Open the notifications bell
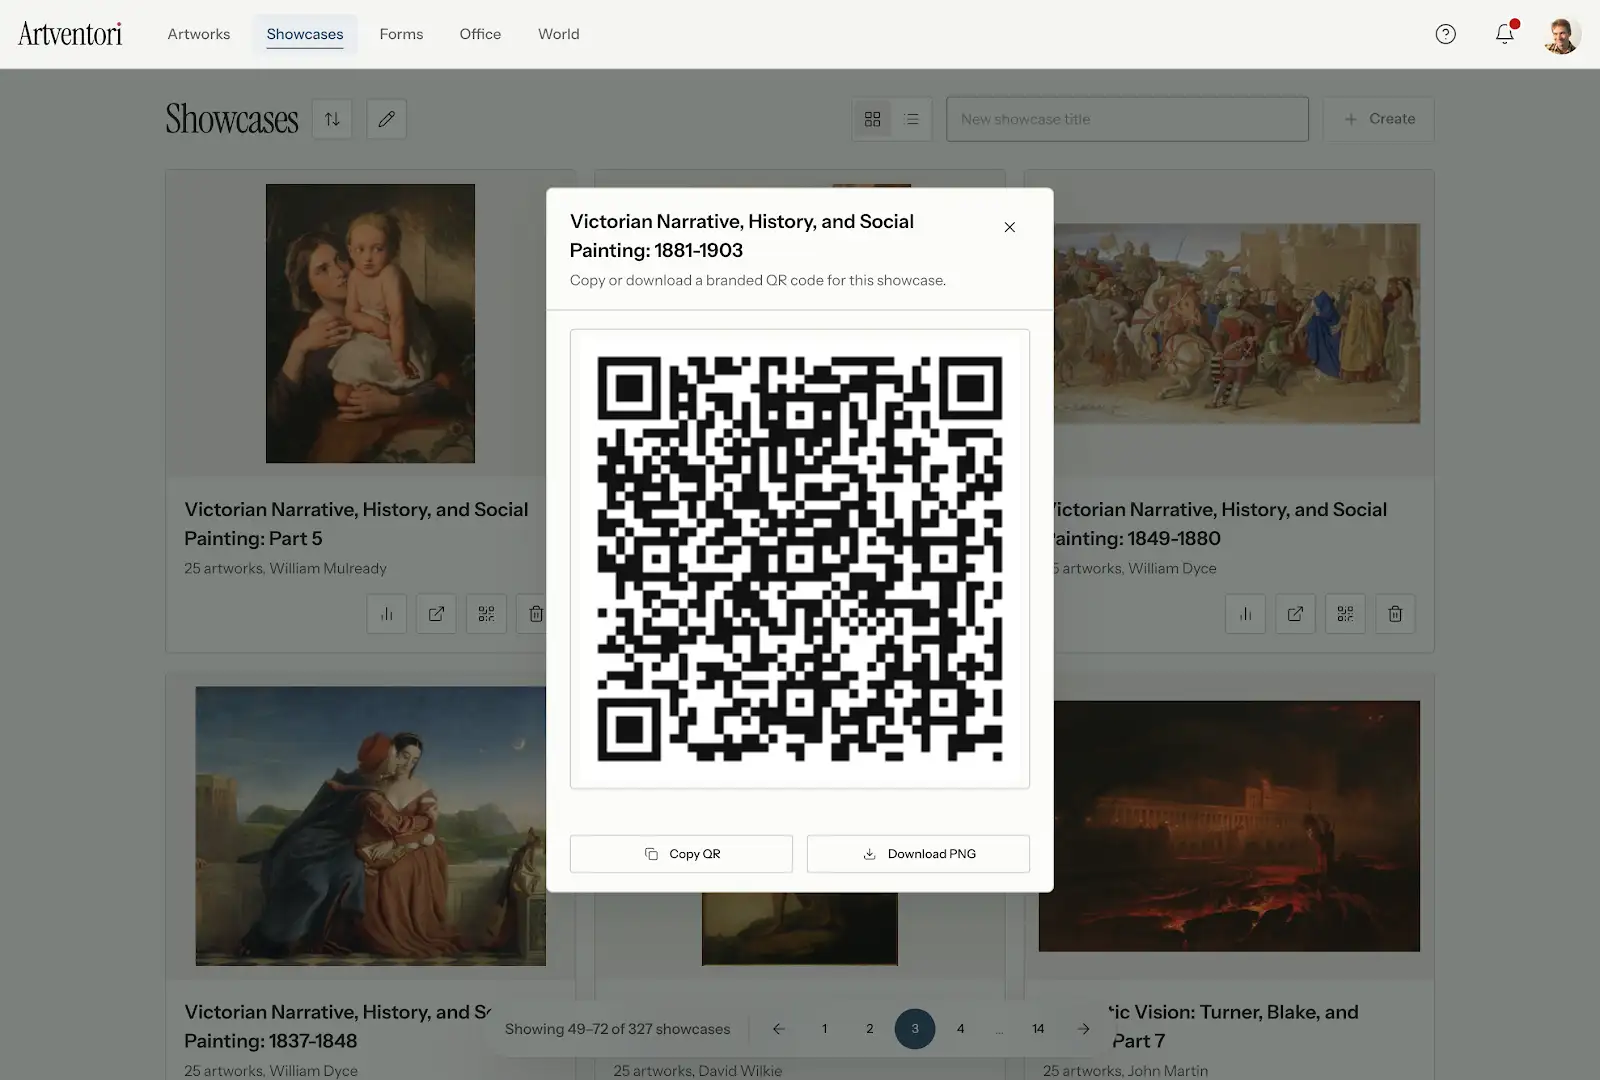 pos(1504,34)
